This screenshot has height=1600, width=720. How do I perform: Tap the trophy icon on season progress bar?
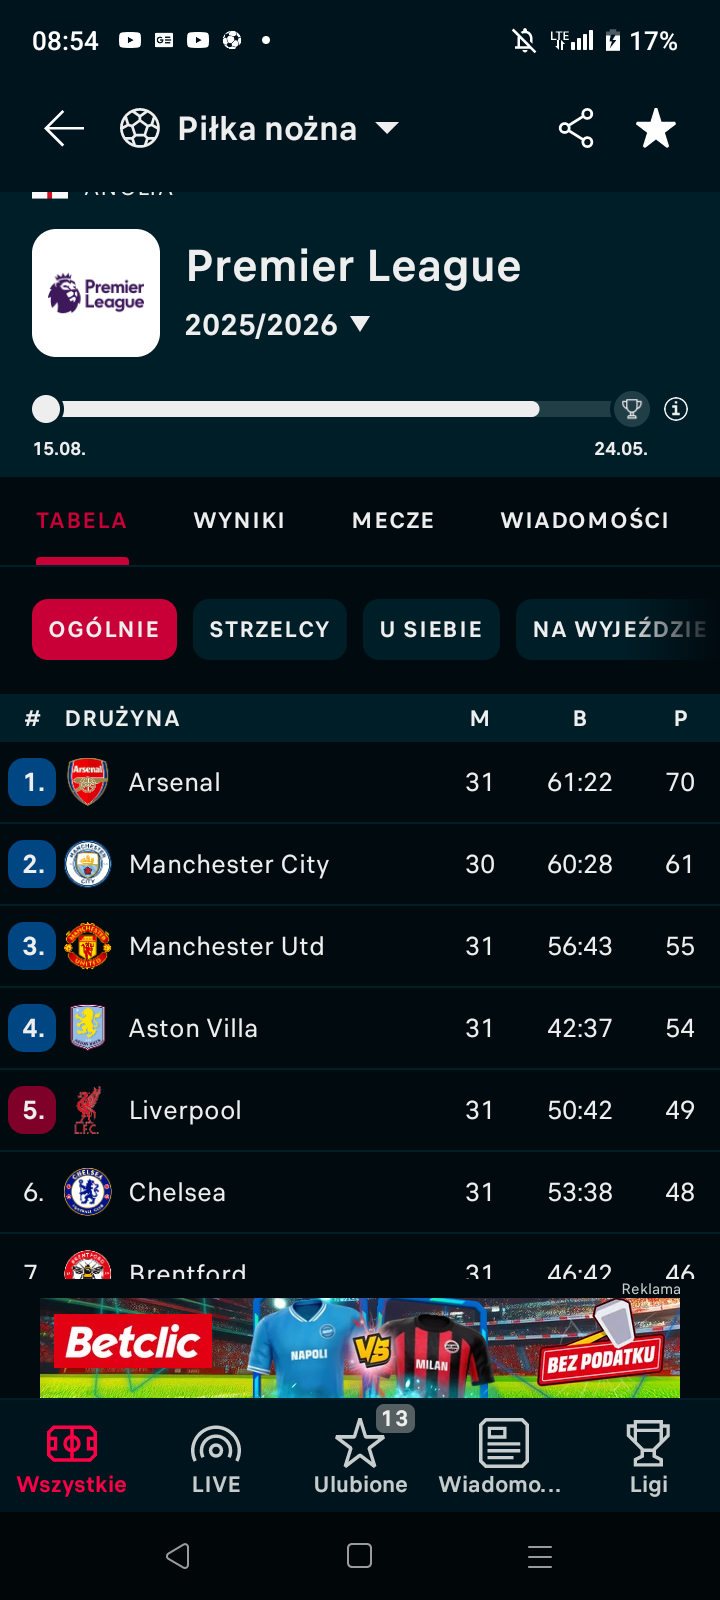pos(631,408)
